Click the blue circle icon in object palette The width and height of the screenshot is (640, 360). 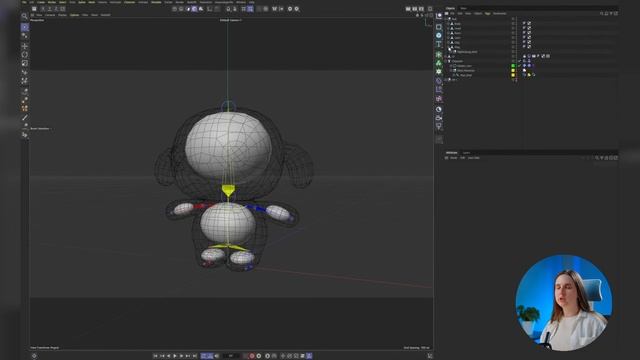pos(439,36)
